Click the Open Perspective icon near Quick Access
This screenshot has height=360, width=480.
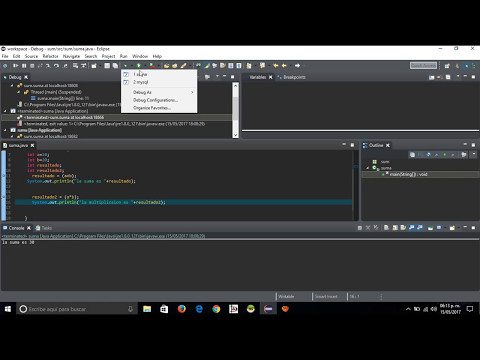point(447,66)
